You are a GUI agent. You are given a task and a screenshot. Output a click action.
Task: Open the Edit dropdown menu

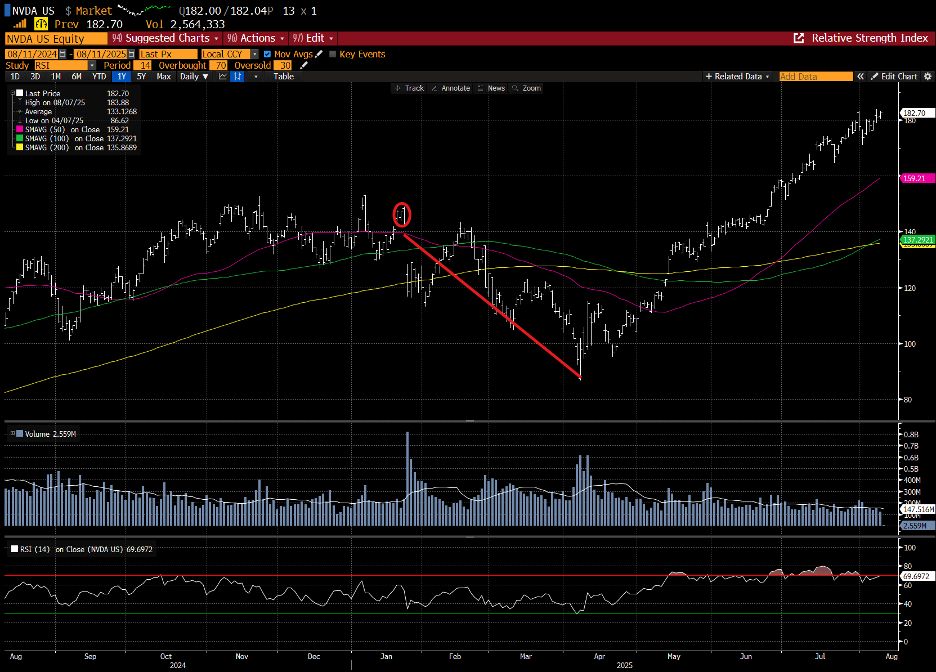313,38
